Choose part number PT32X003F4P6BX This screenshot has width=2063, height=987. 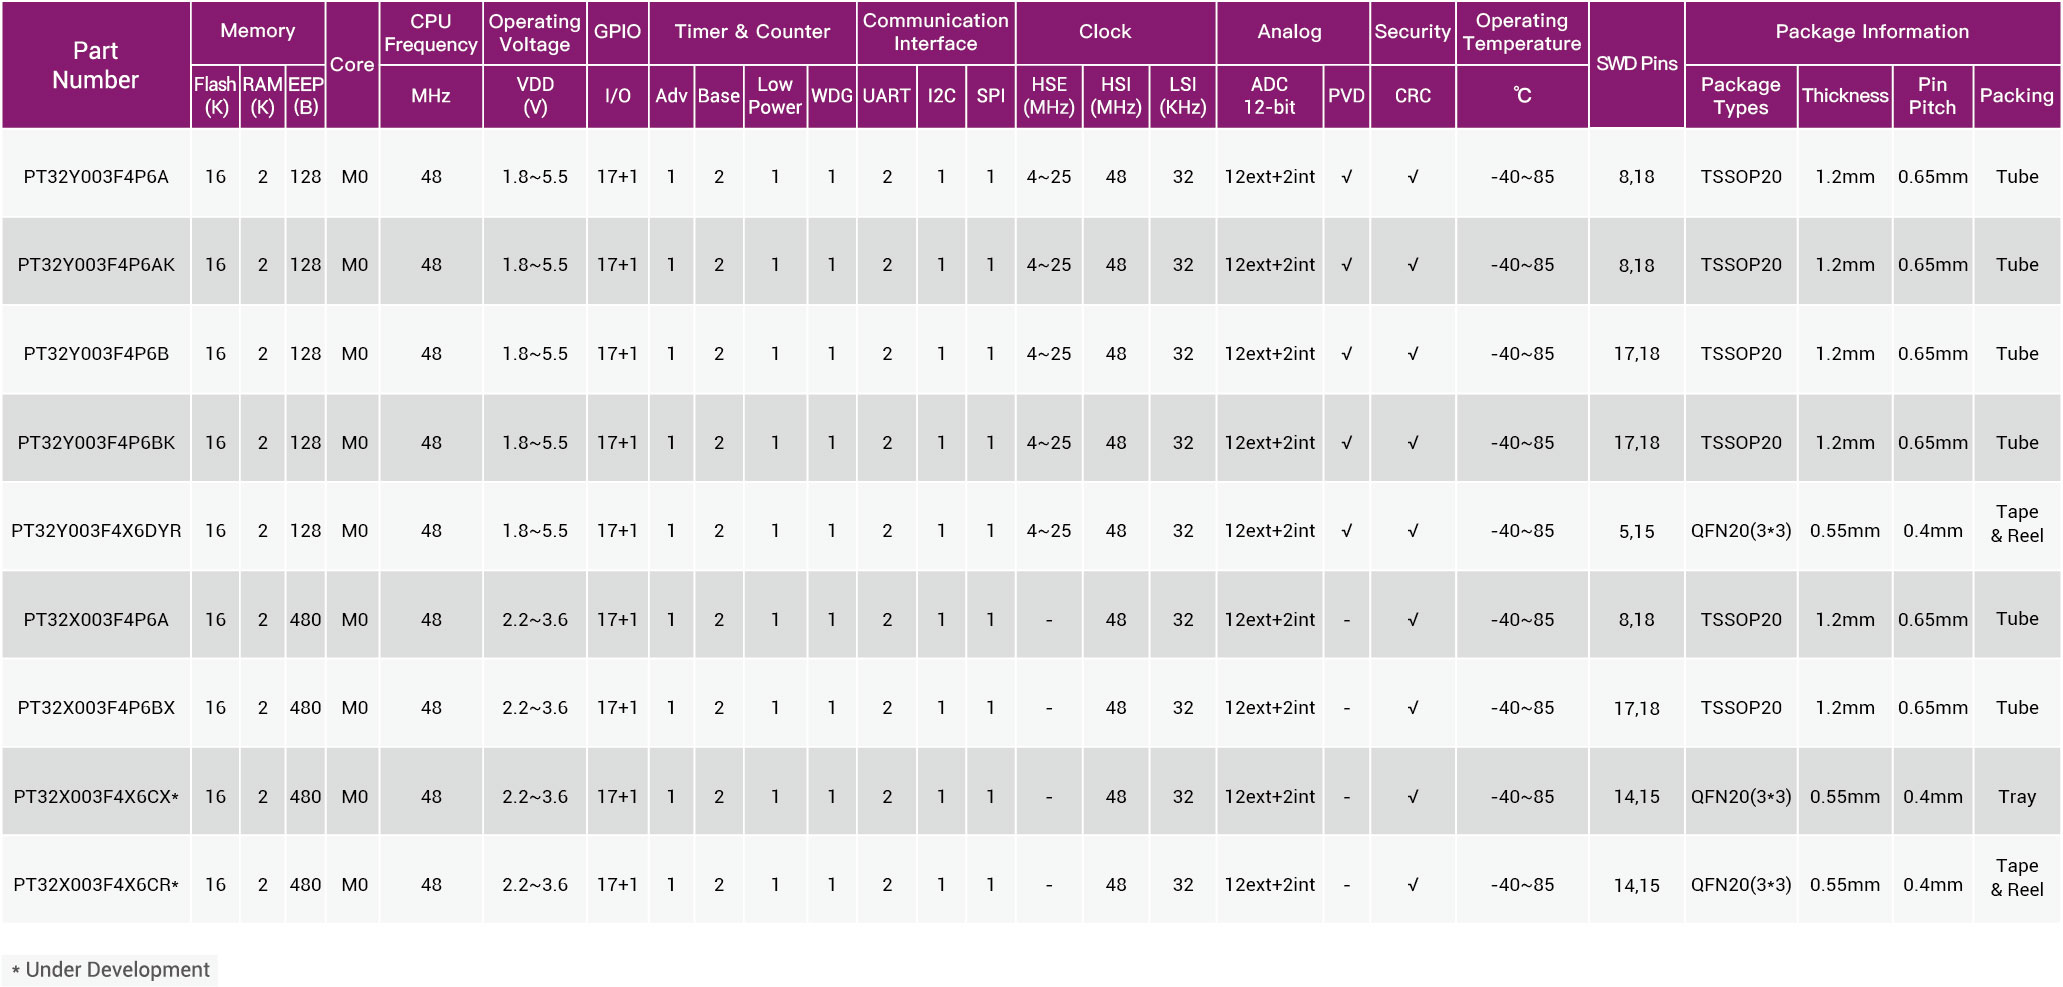tap(96, 708)
